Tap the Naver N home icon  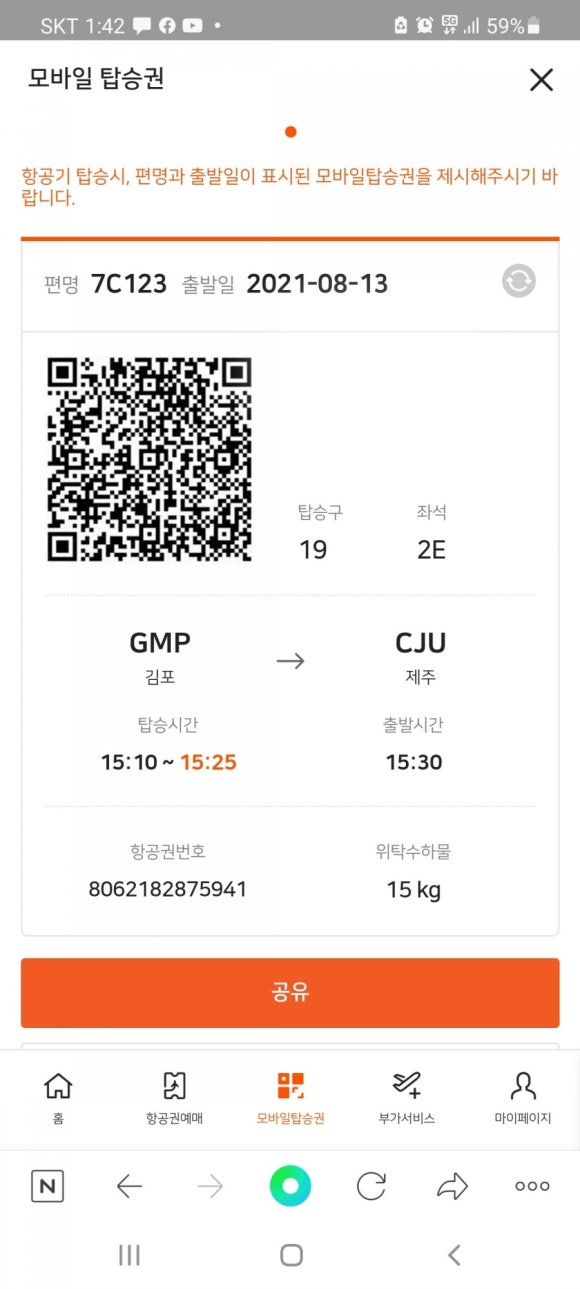click(x=48, y=1187)
